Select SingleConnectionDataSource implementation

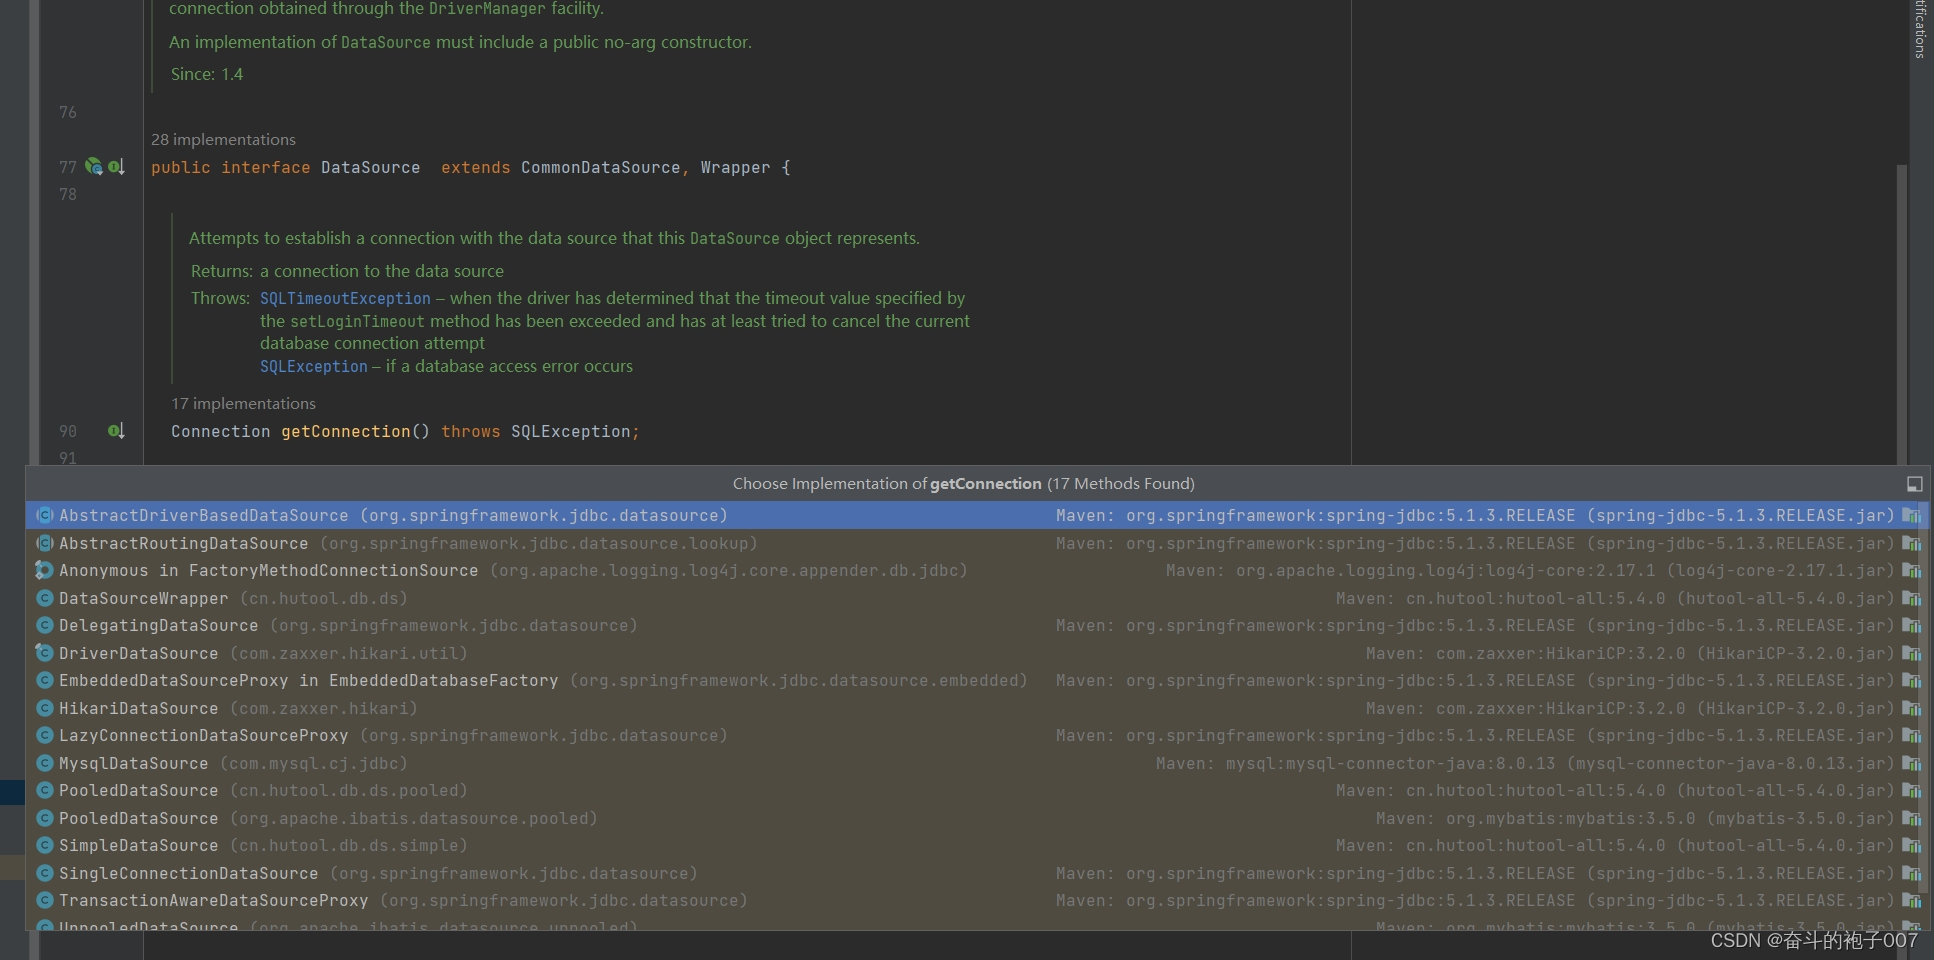pyautogui.click(x=976, y=873)
